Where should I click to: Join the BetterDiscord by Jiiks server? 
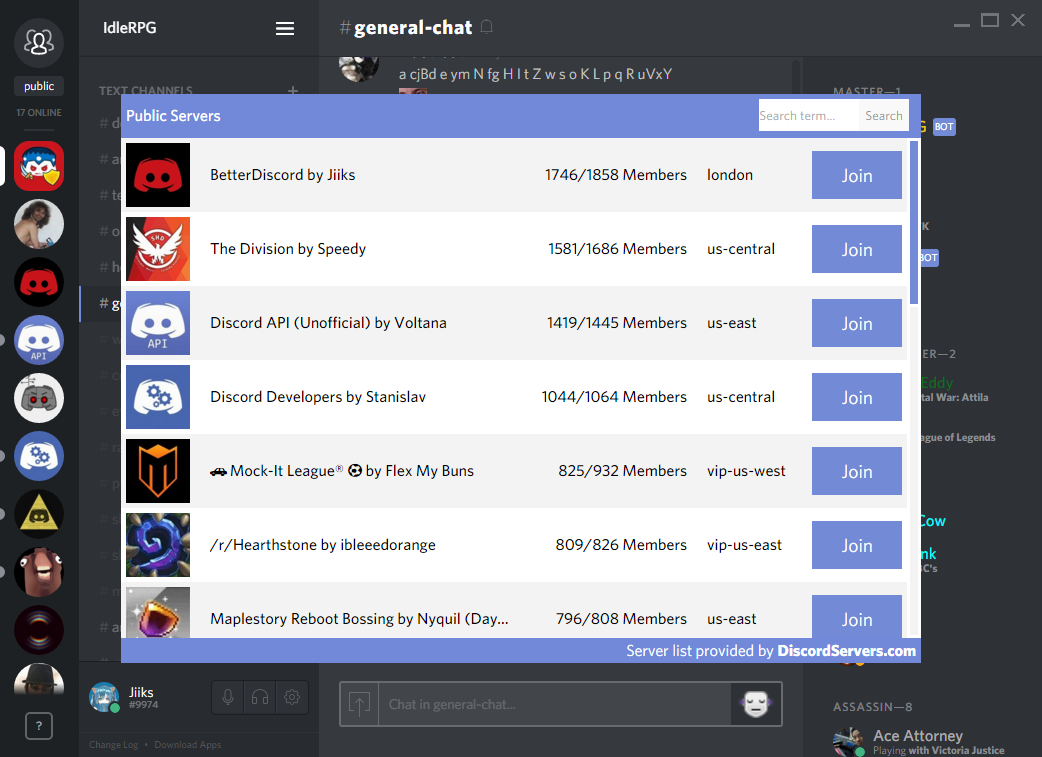coord(857,175)
